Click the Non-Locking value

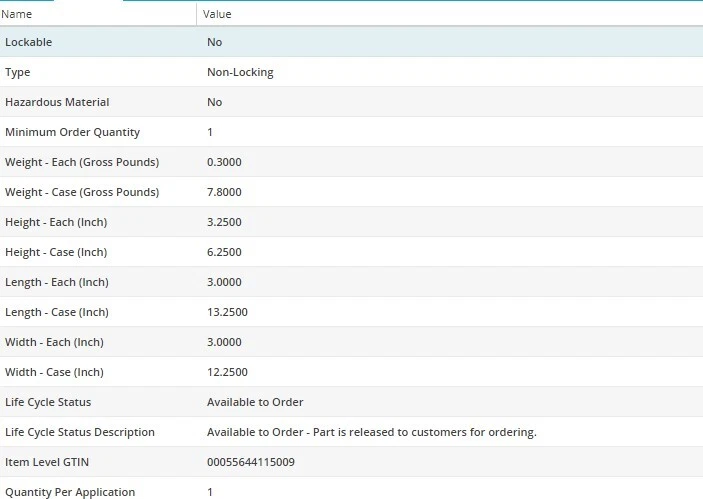coord(240,72)
